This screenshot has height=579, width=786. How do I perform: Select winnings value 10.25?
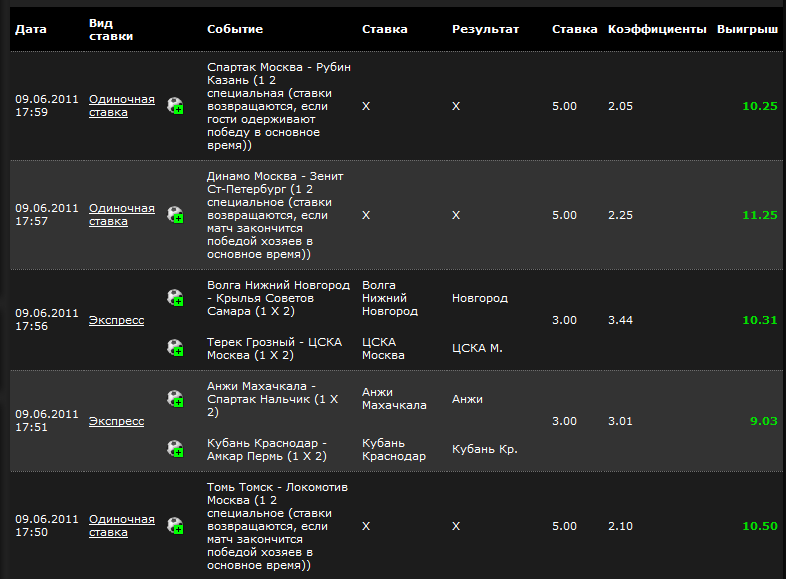pyautogui.click(x=760, y=106)
